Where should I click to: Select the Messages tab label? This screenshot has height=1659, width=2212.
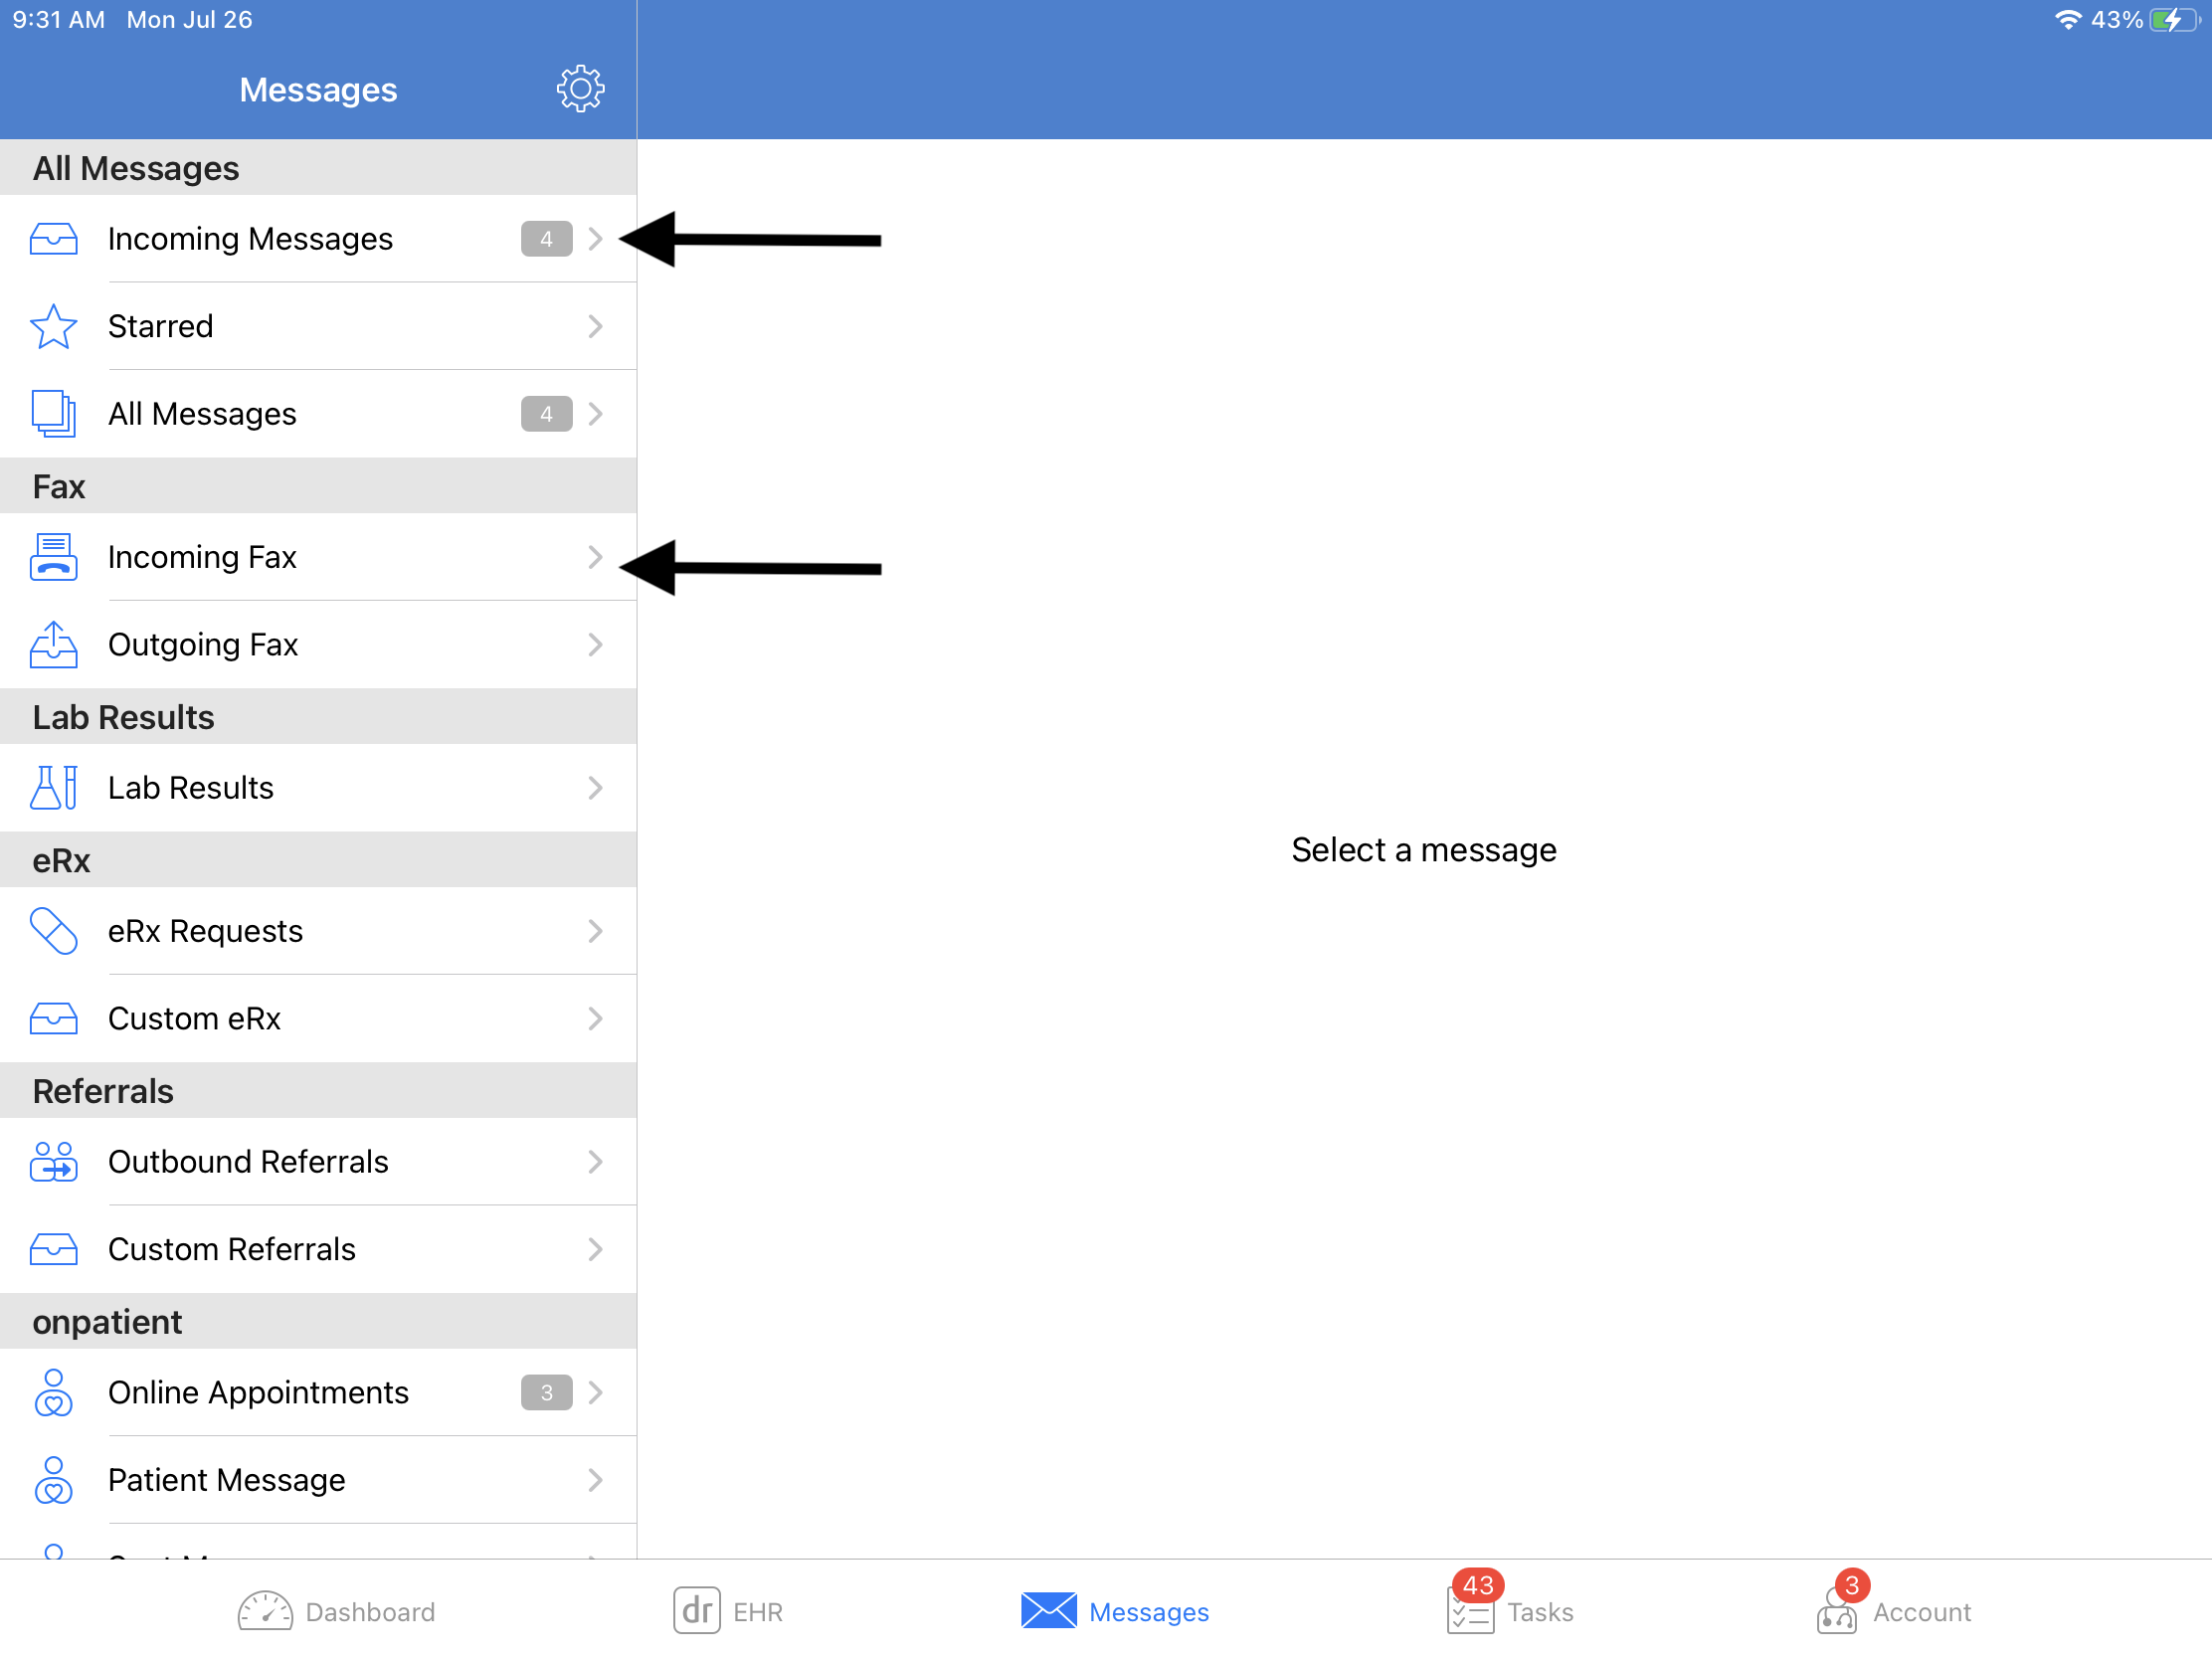click(1148, 1612)
